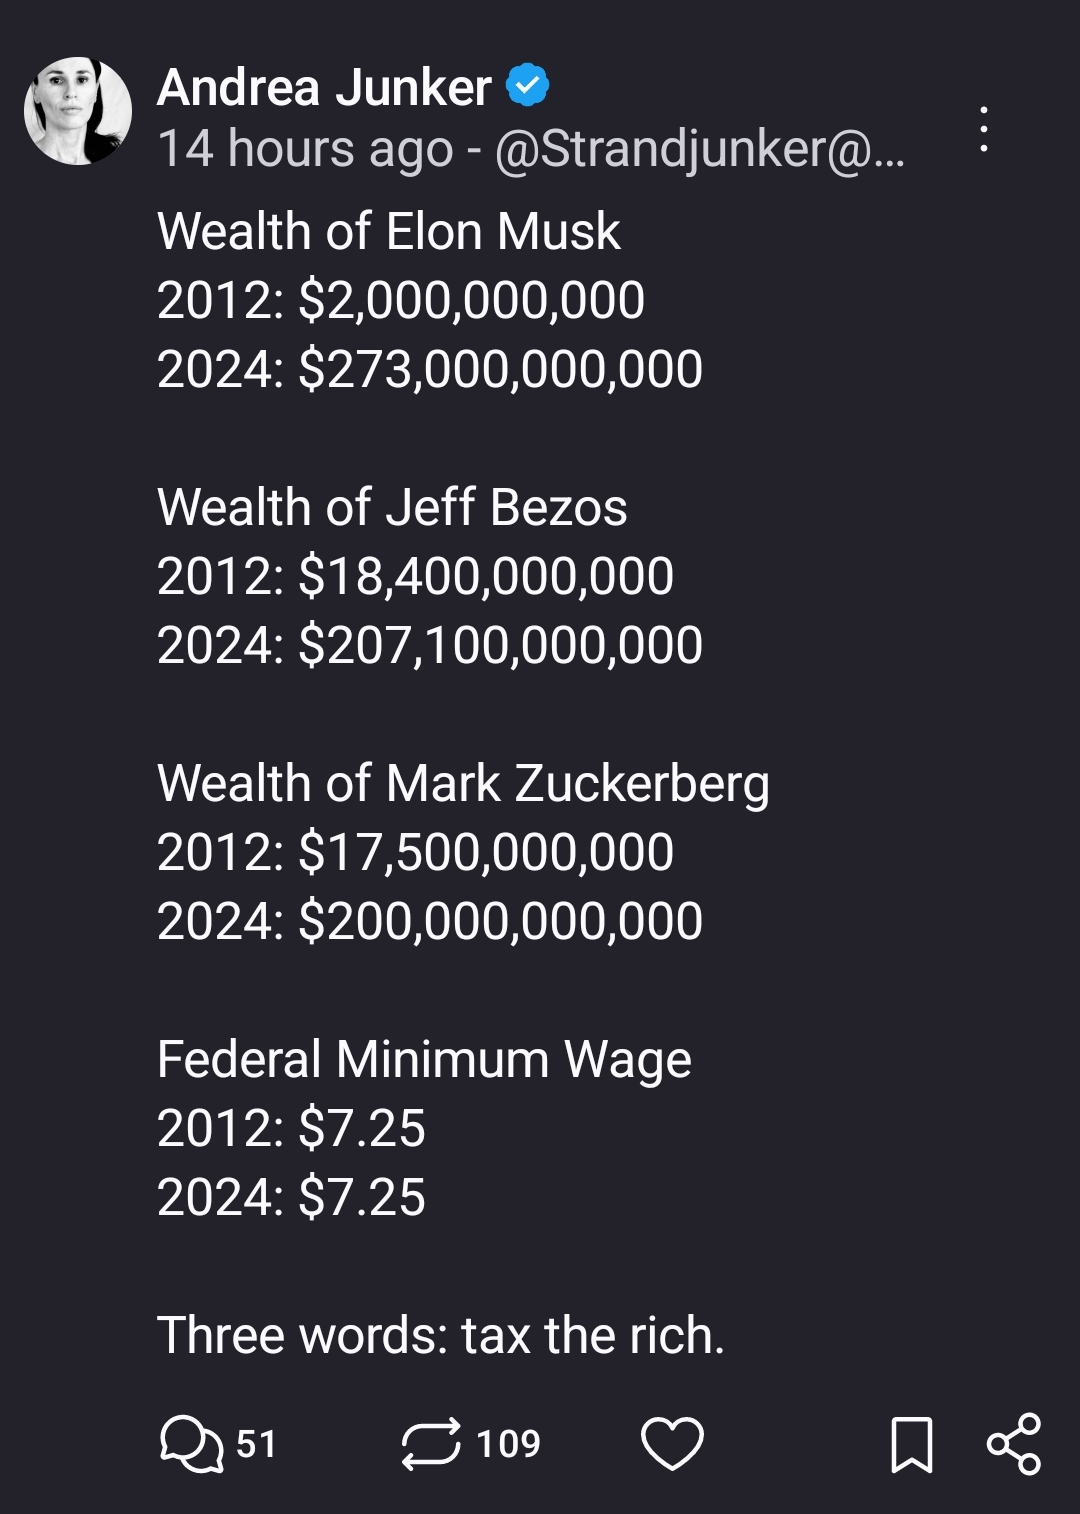Tap the 'Wealth of Jeff Bezos' line
This screenshot has height=1514, width=1080.
392,508
